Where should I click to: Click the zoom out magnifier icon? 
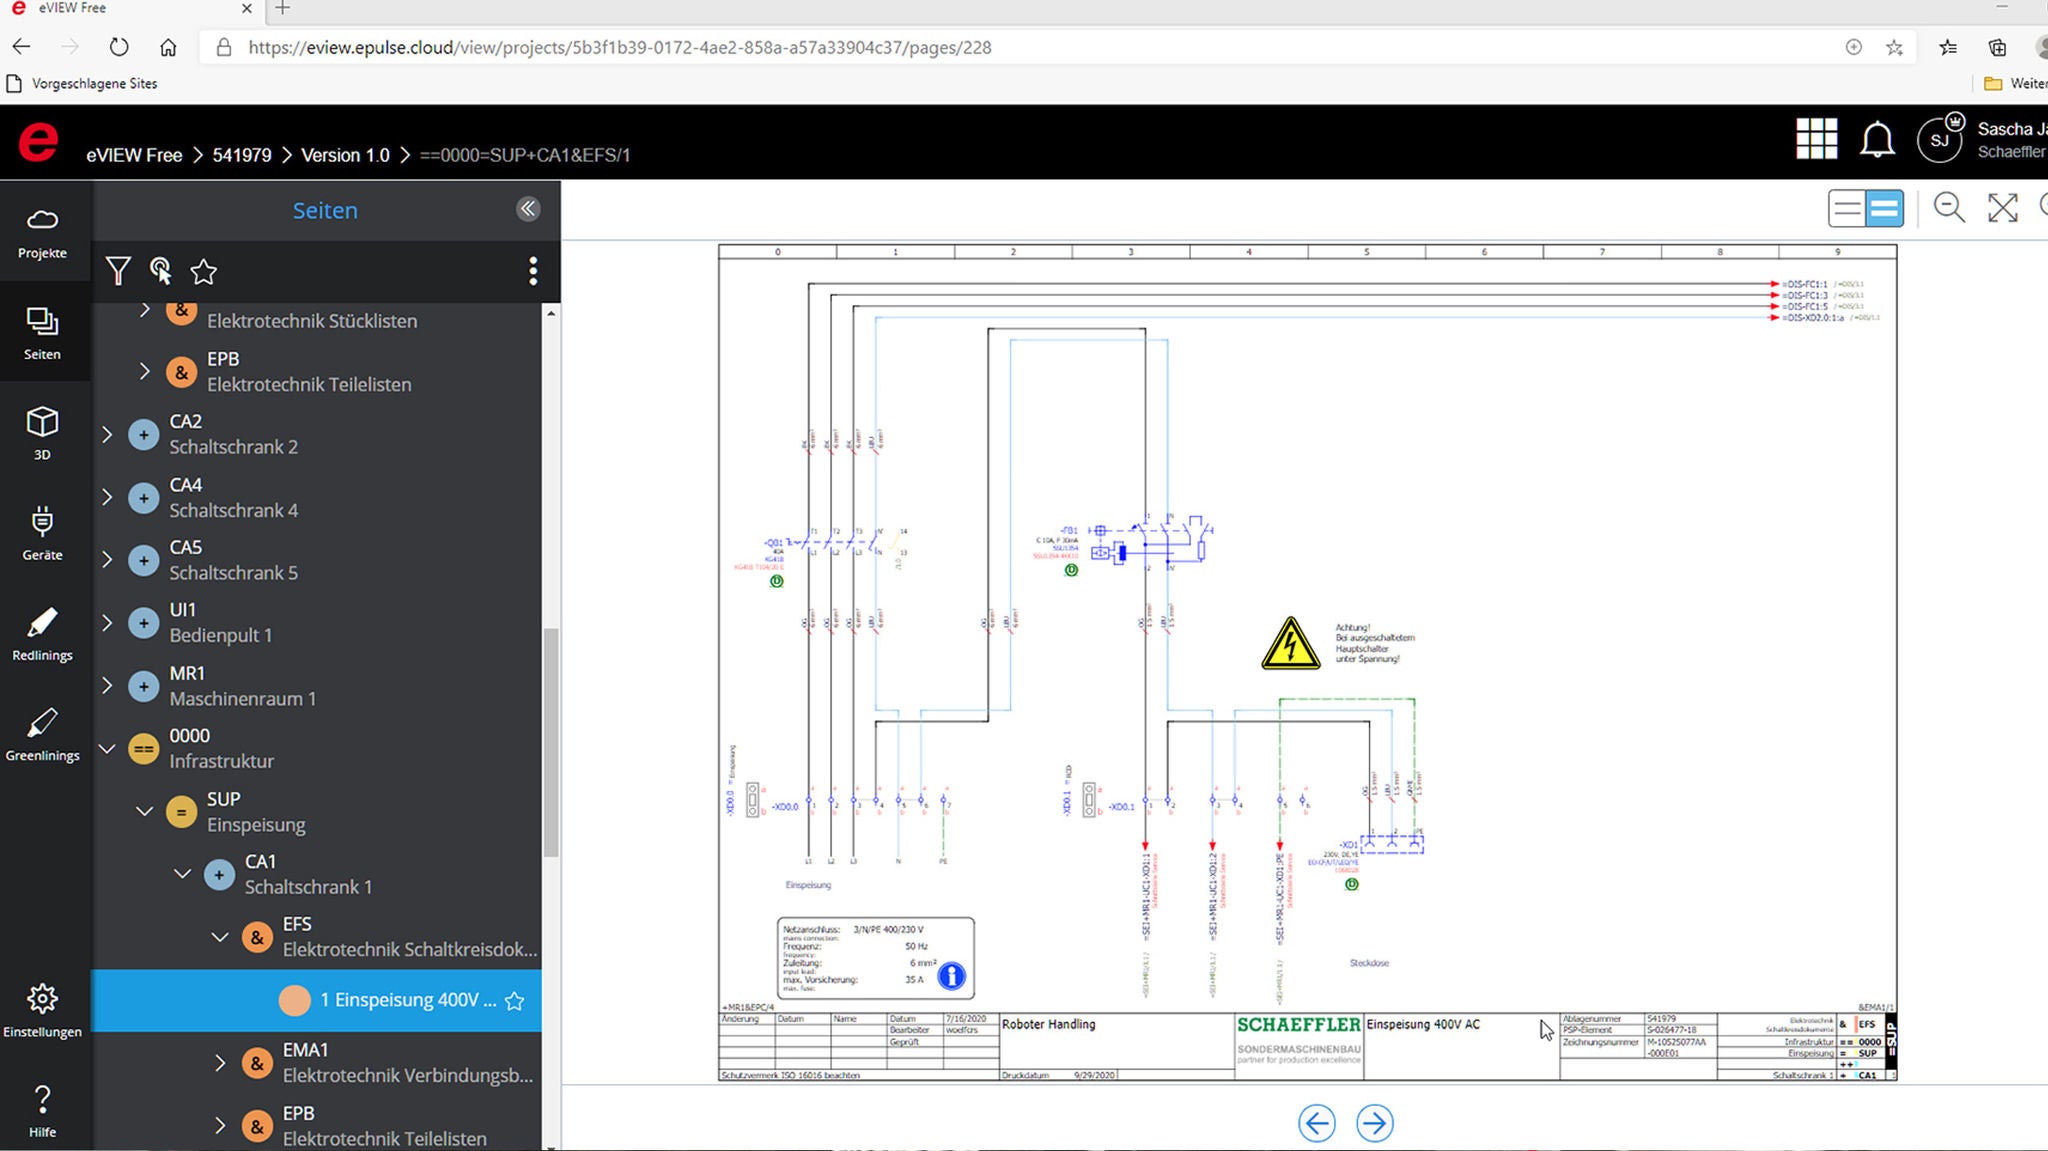pos(1948,208)
